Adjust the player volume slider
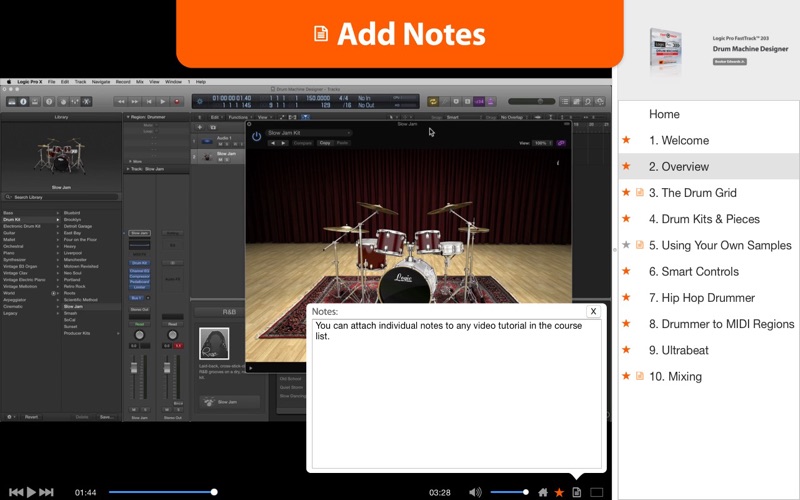 [509, 492]
